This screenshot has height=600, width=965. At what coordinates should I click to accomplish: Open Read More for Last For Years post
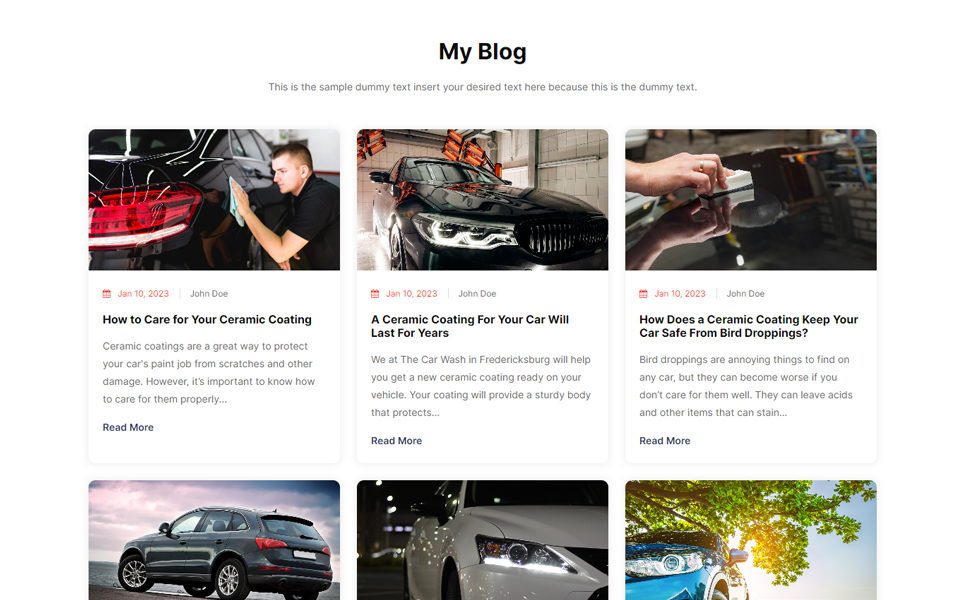point(396,441)
